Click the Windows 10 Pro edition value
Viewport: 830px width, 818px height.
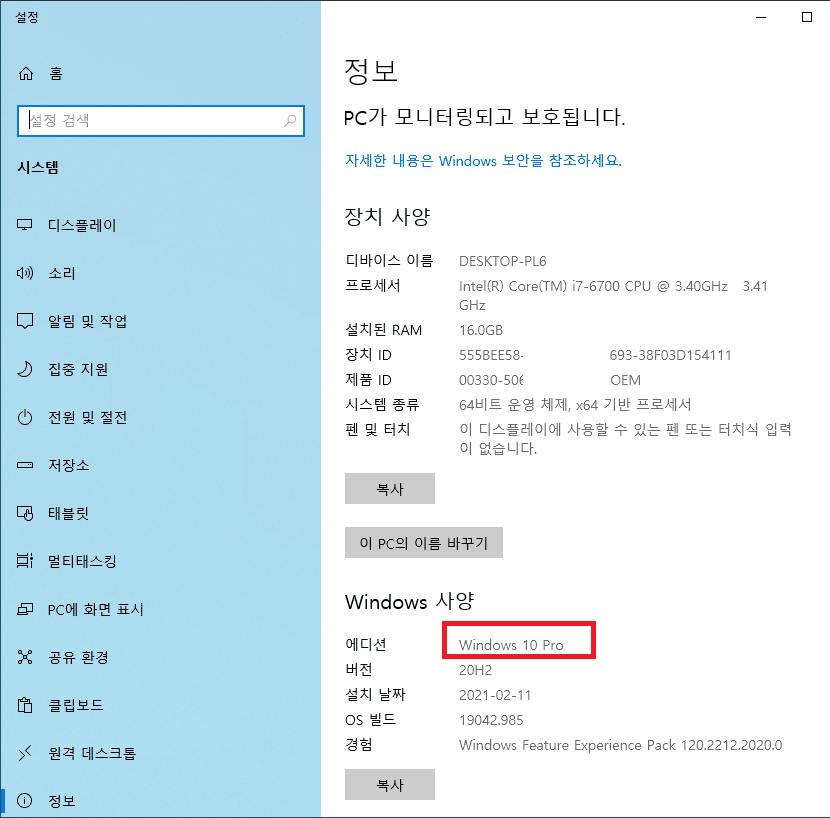511,645
